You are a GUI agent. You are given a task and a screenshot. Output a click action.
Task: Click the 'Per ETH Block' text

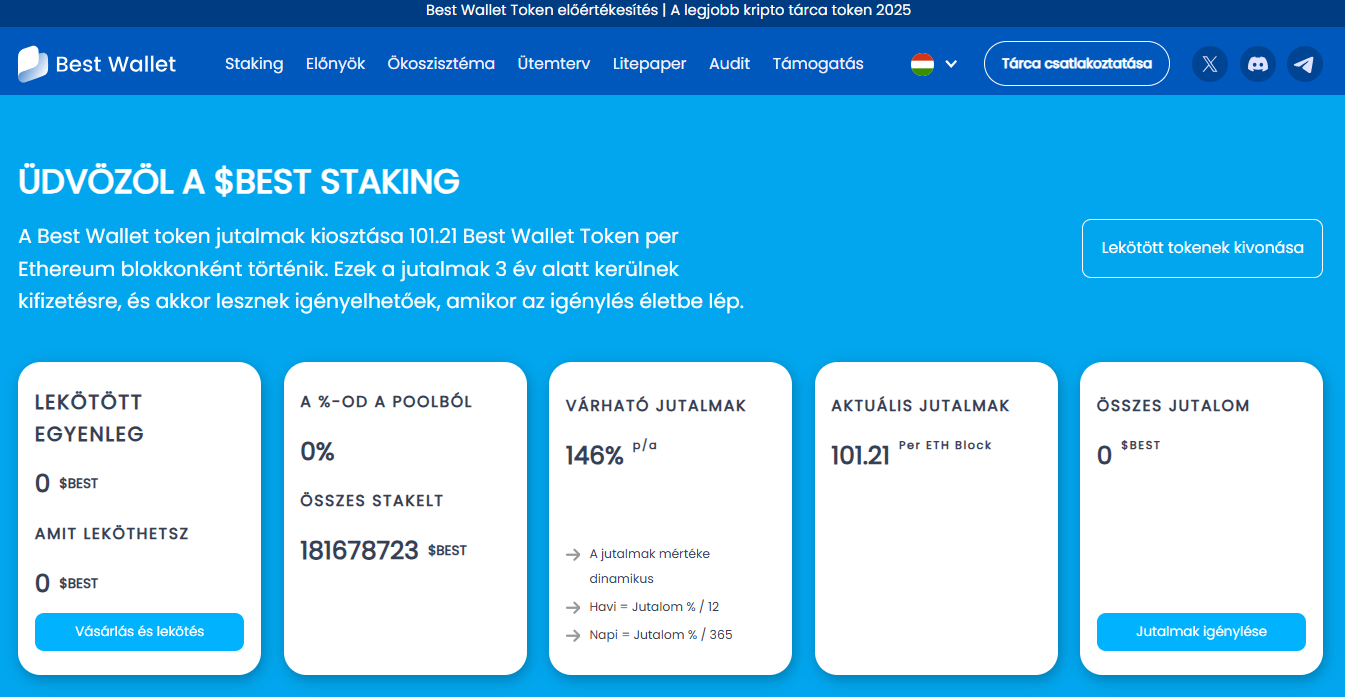[945, 445]
